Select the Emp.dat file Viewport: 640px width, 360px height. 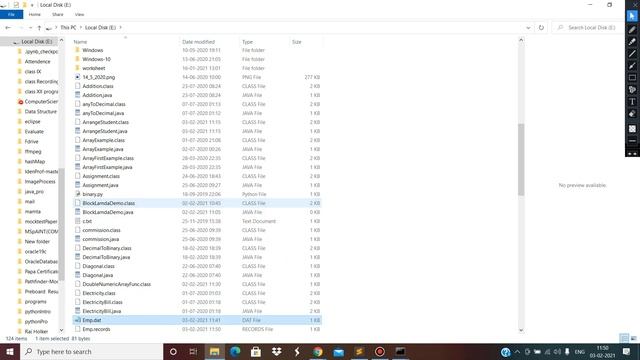pos(197,320)
